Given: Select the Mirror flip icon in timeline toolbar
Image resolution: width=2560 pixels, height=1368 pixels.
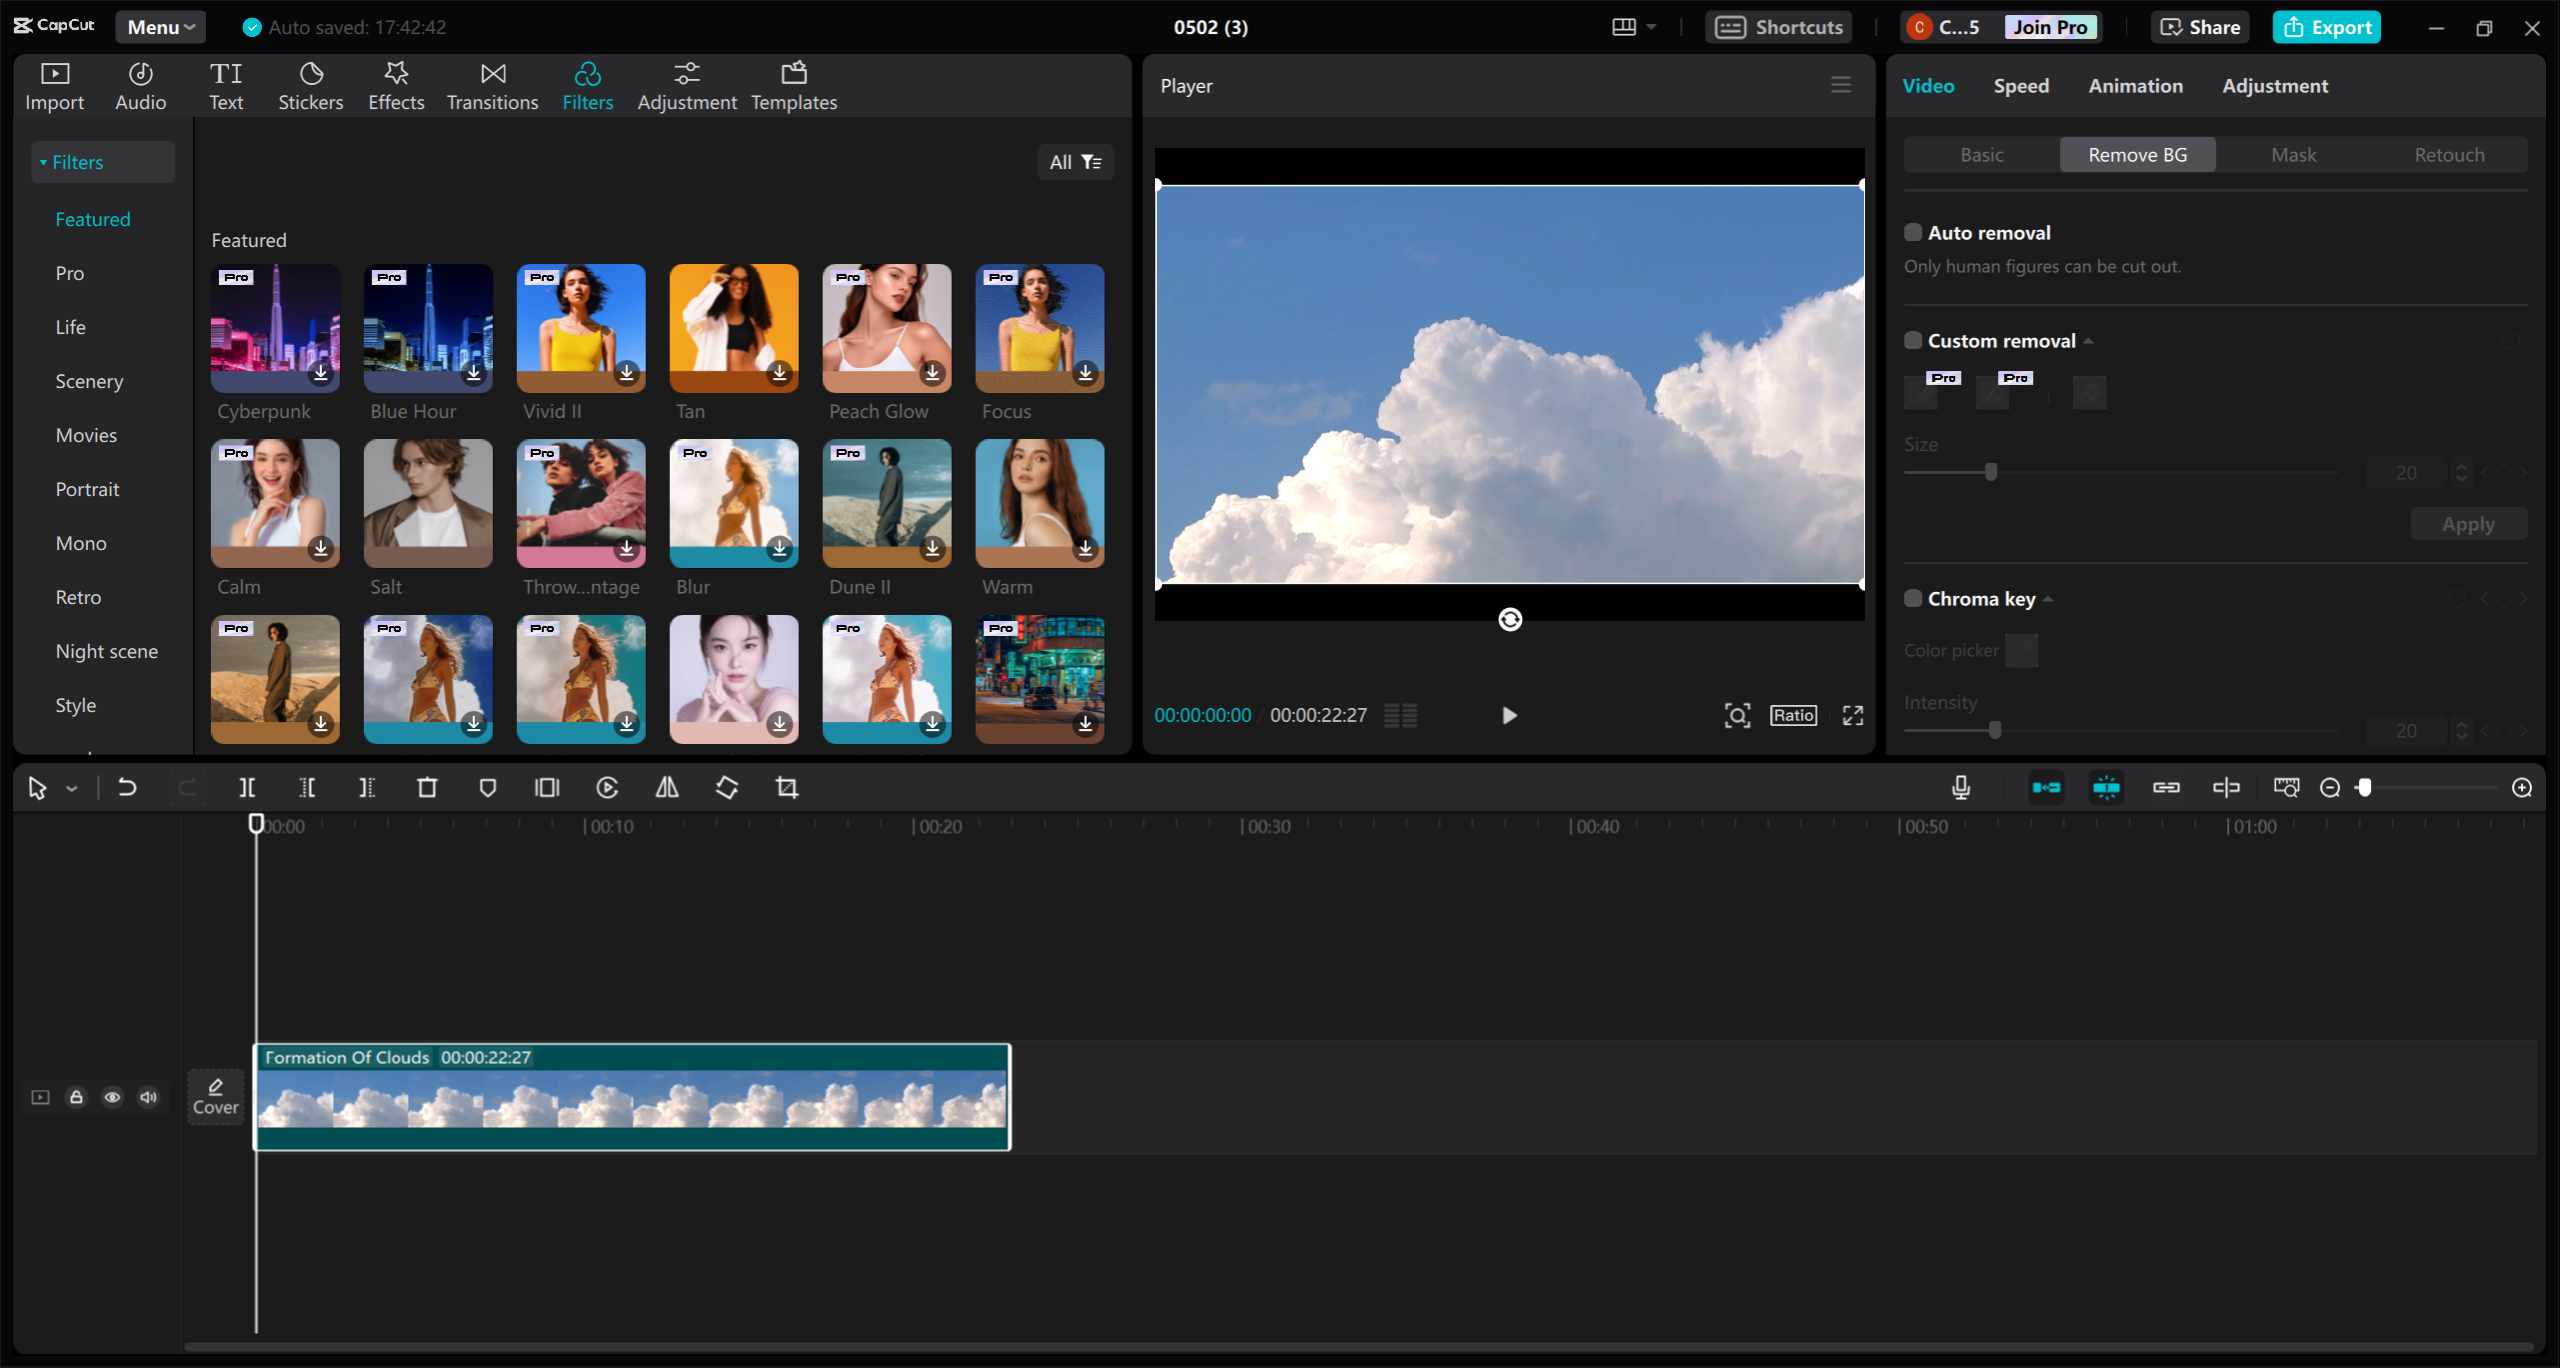Looking at the screenshot, I should tap(667, 788).
